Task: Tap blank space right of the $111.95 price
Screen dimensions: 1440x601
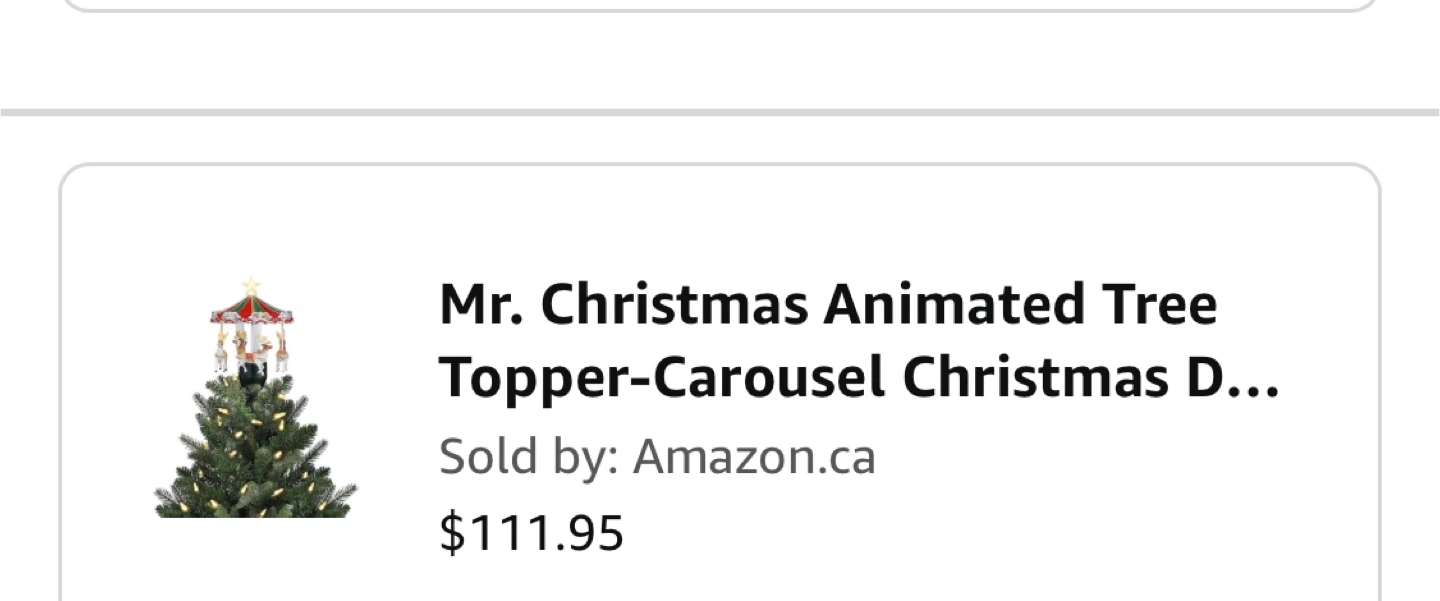Action: pos(950,532)
